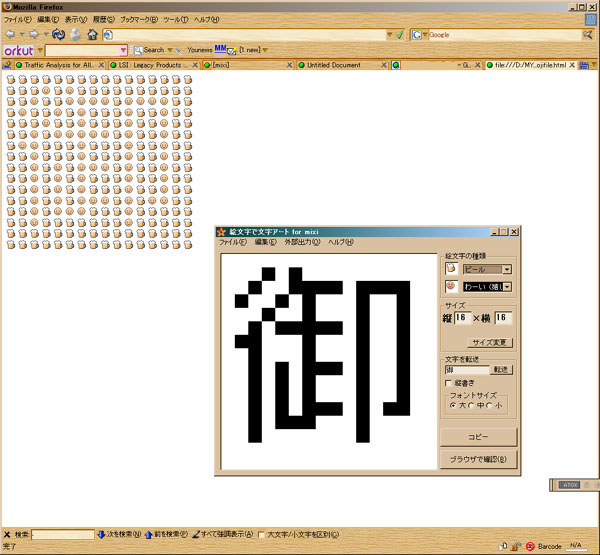Click the lock icon in status bar
The height and width of the screenshot is (555, 600).
516,546
